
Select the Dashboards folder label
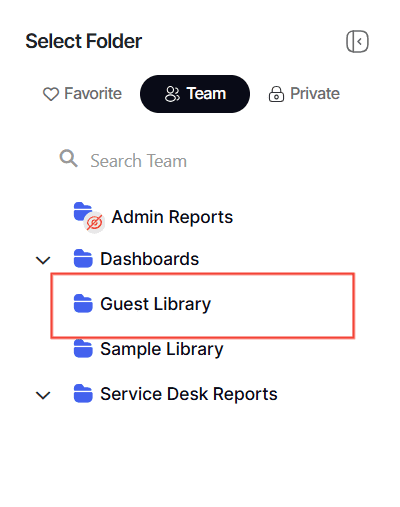[x=150, y=259]
